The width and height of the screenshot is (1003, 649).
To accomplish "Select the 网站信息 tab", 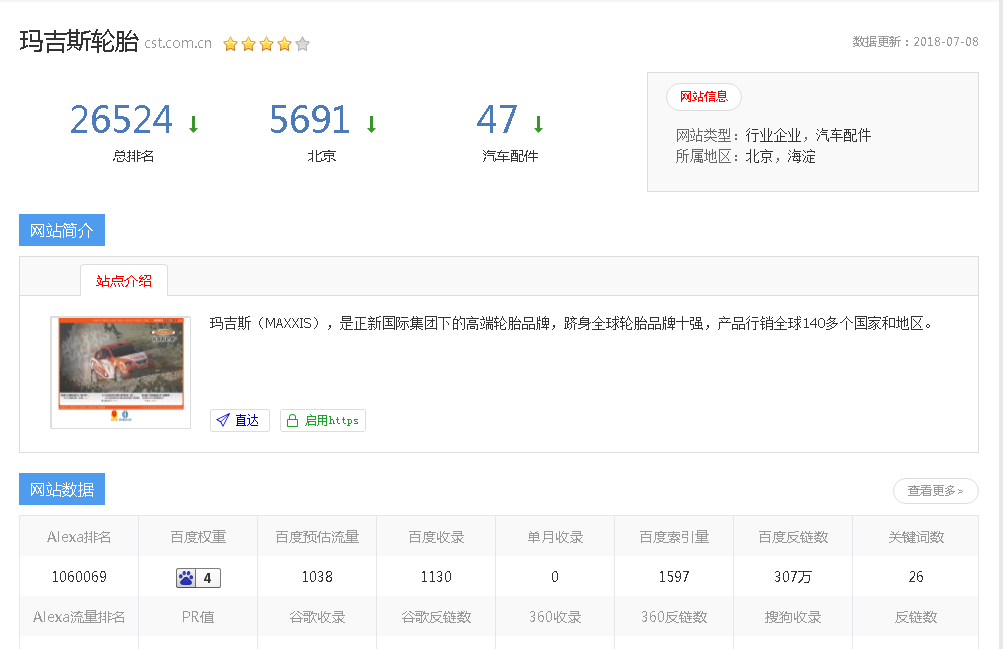I will pyautogui.click(x=704, y=97).
